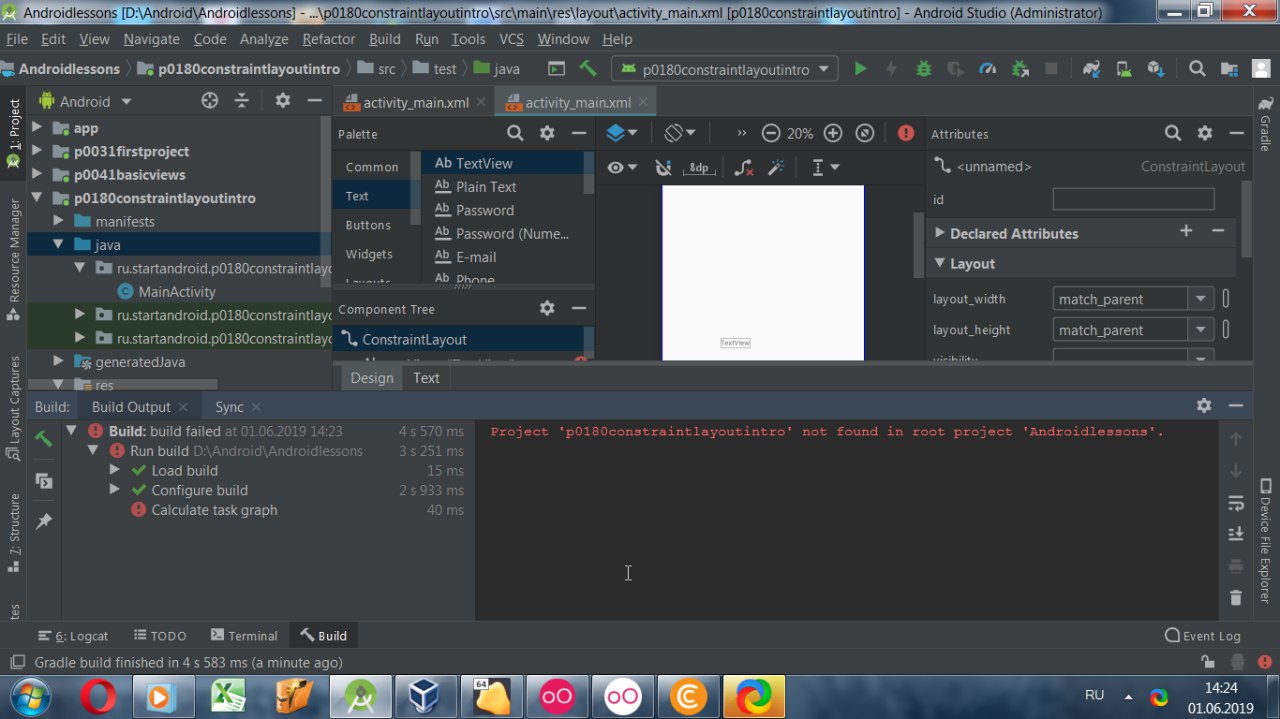
Task: Click the Search Everywhere magnifier in main toolbar
Action: click(1197, 69)
